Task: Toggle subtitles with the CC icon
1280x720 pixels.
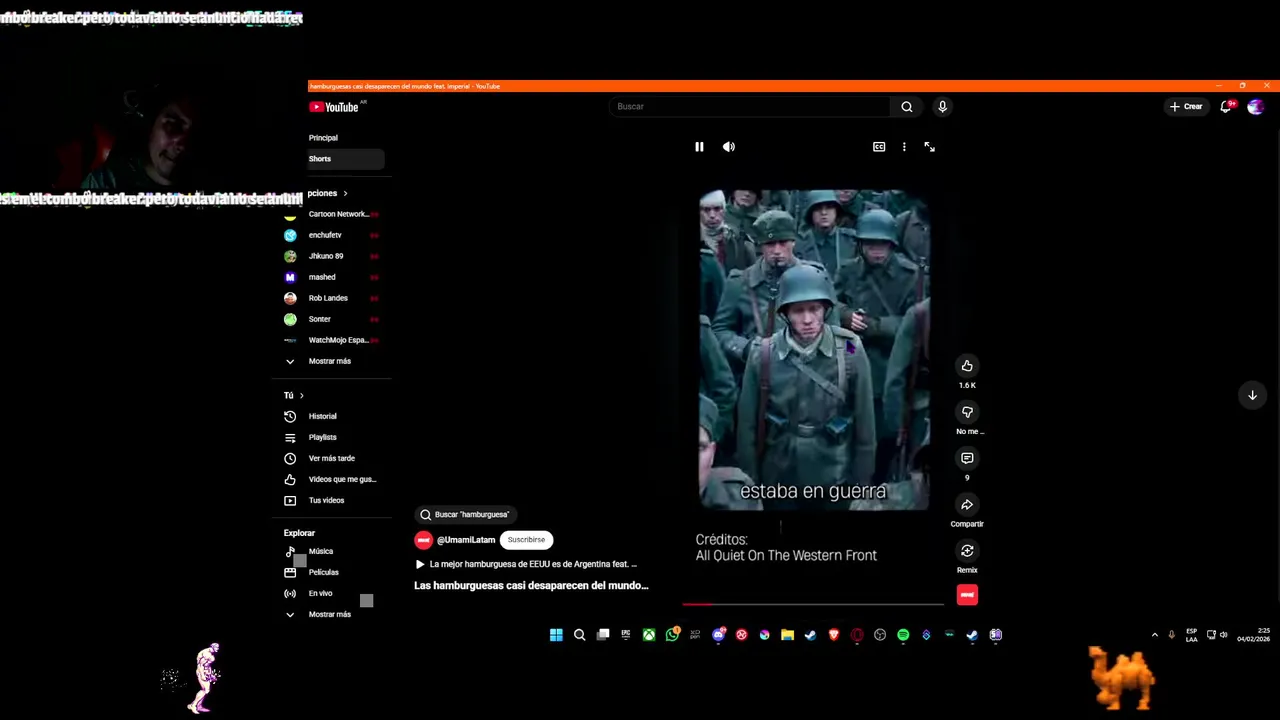Action: pyautogui.click(x=879, y=147)
